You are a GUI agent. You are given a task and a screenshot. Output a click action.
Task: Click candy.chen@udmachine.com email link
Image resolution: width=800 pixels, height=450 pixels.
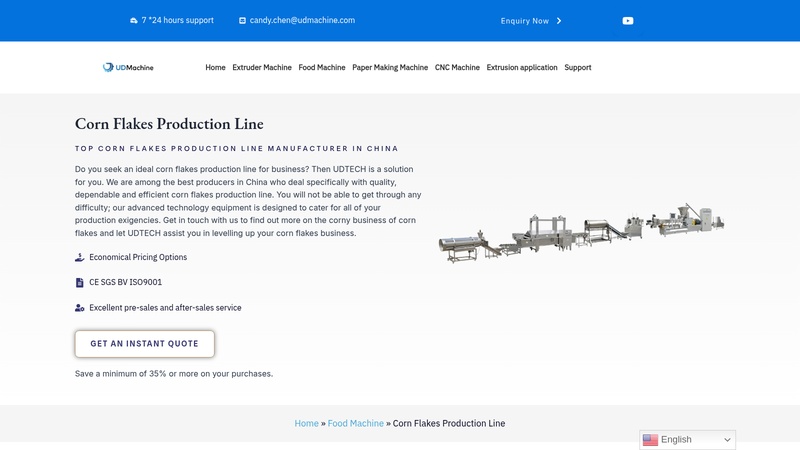click(x=302, y=20)
